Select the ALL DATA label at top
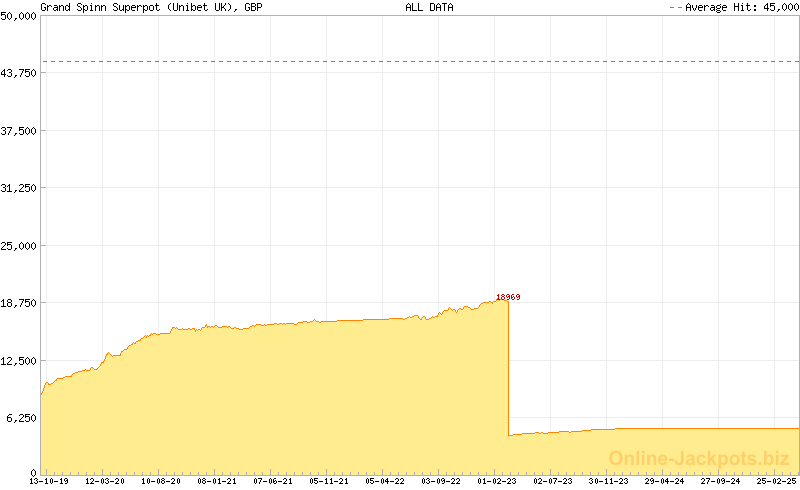The image size is (800, 490). coord(429,7)
